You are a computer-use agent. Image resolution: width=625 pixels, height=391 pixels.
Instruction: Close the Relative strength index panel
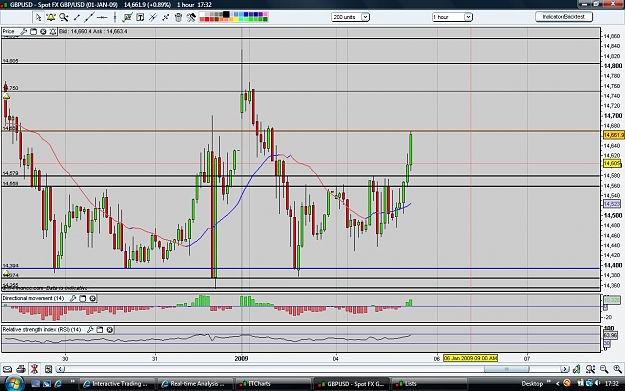tap(110, 330)
